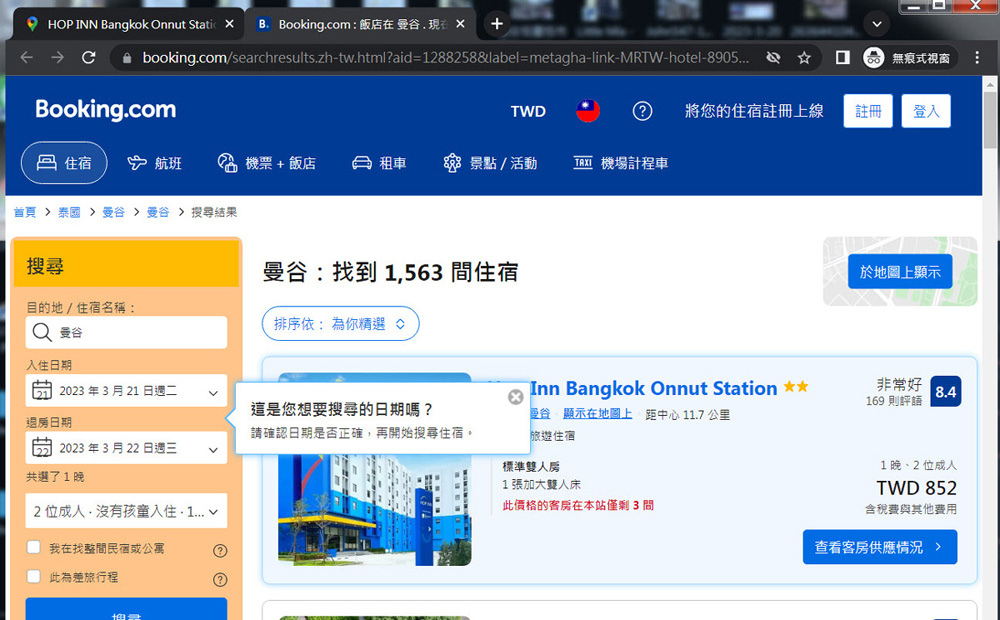Click the TWD 852 price
The height and width of the screenshot is (620, 1000).
click(916, 488)
